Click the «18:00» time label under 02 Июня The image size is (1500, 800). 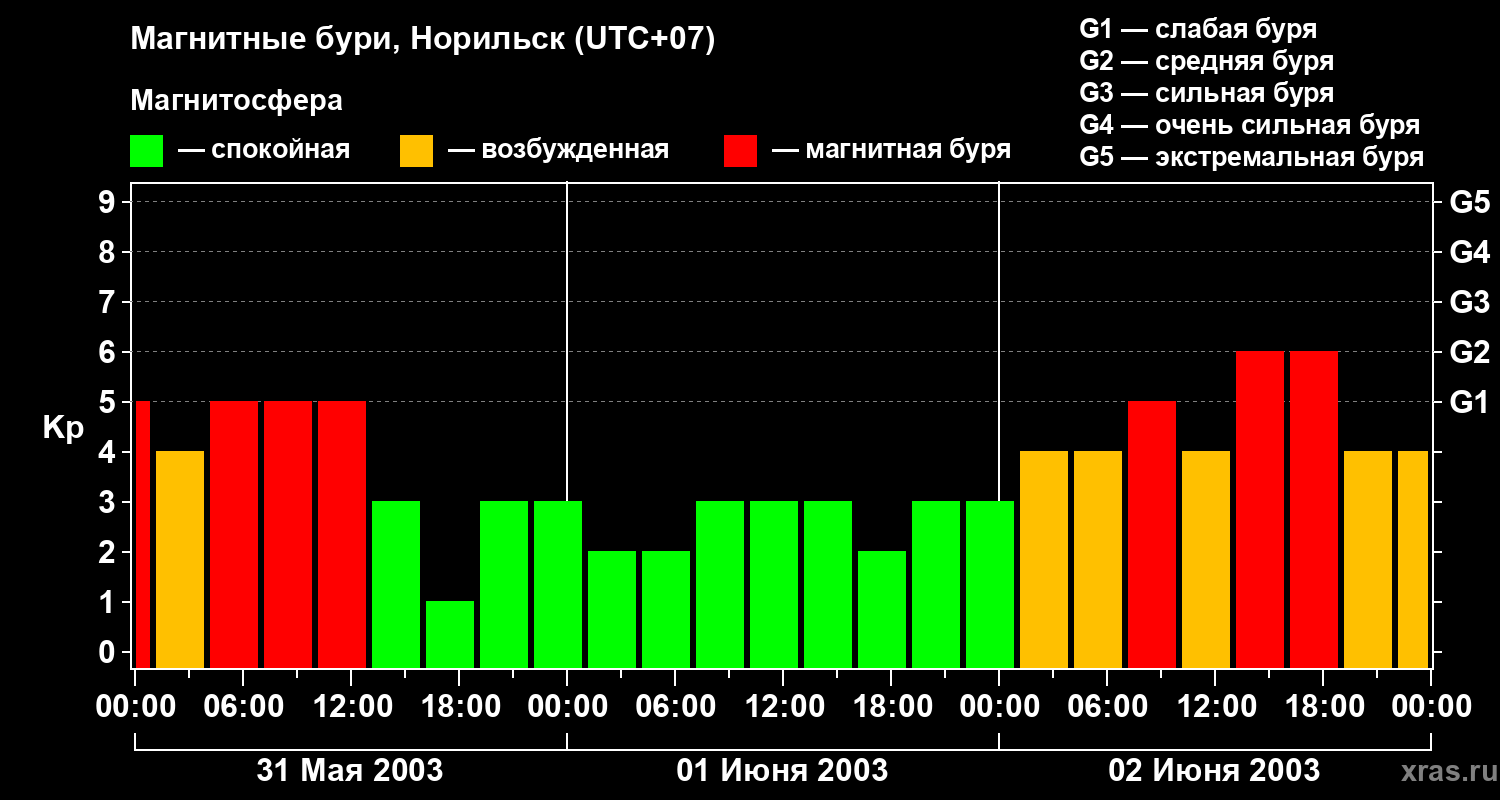click(1323, 707)
